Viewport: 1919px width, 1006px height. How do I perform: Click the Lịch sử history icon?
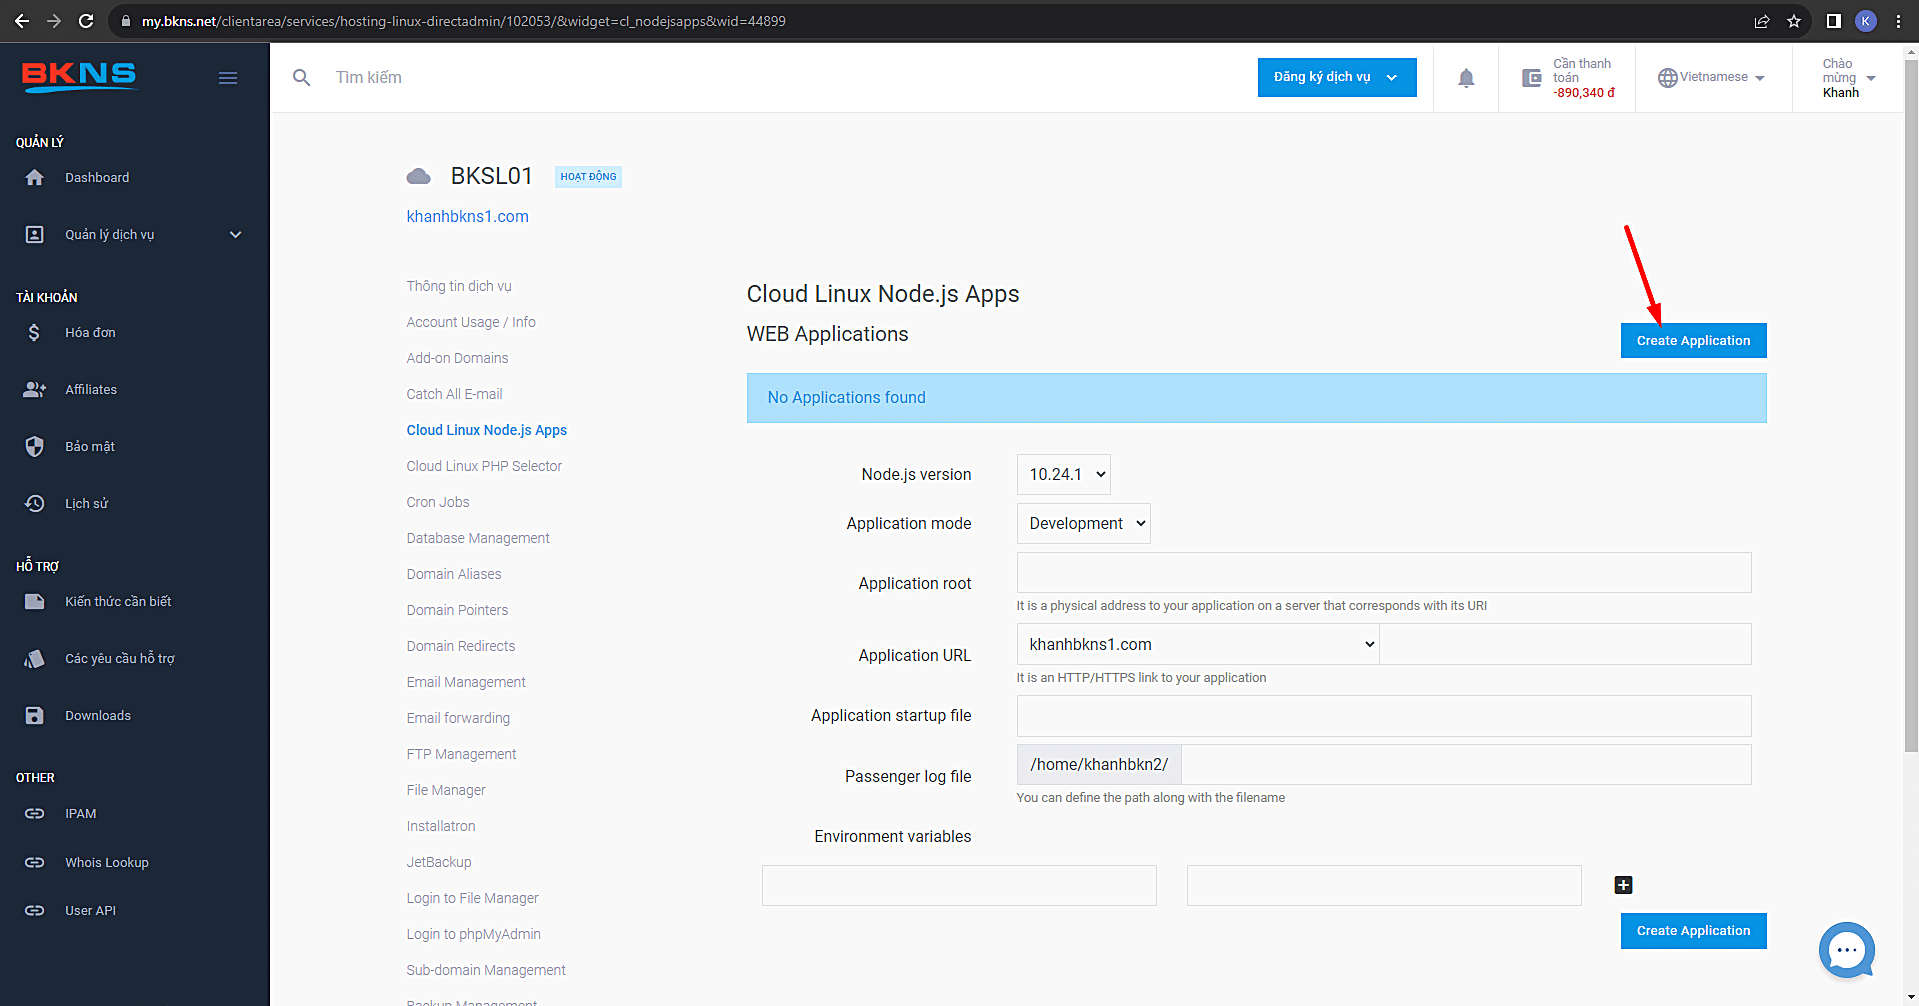click(35, 503)
